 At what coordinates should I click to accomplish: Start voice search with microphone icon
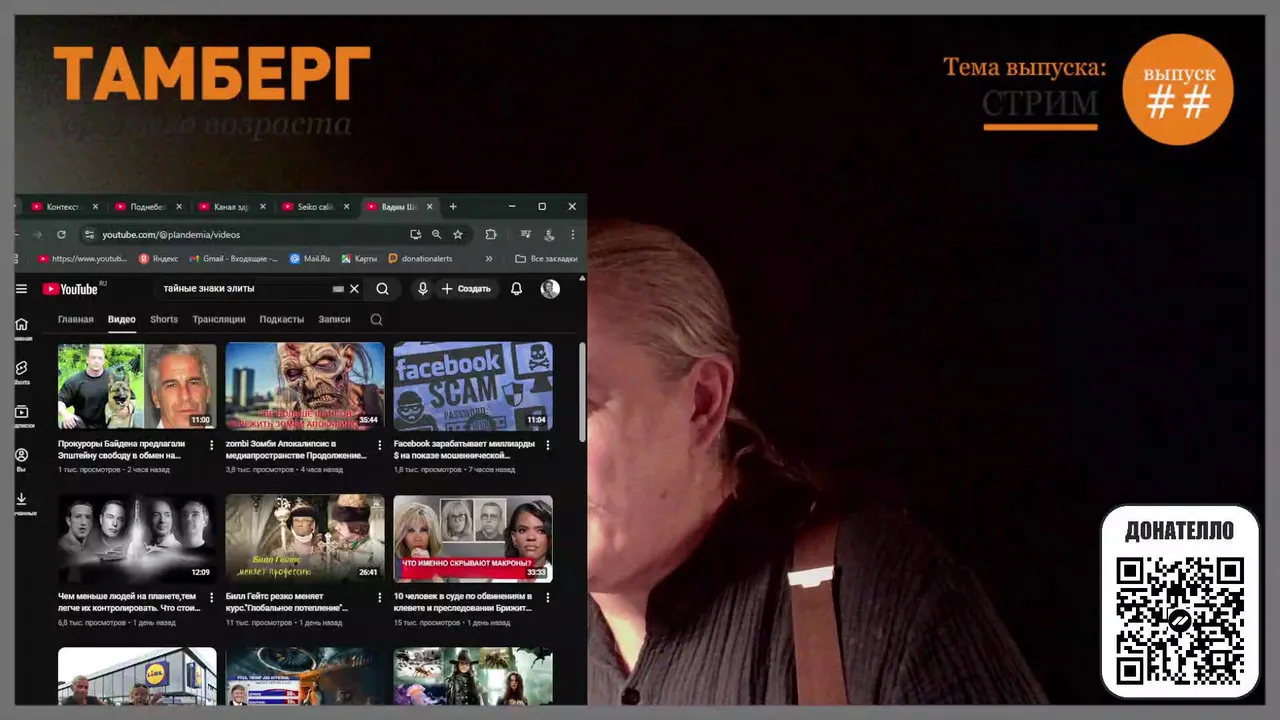423,289
